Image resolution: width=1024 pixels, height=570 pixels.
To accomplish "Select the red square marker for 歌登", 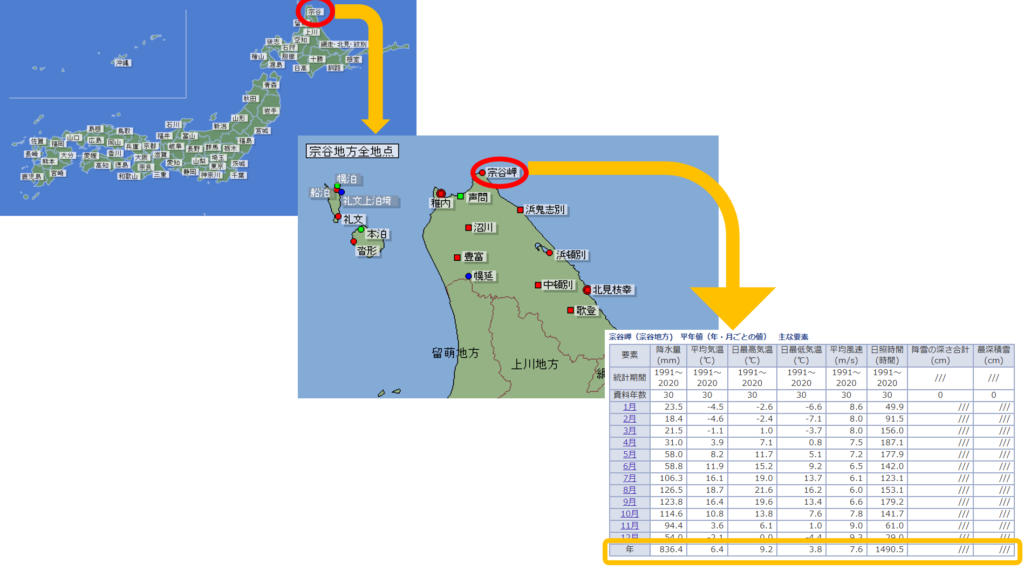I will [569, 310].
